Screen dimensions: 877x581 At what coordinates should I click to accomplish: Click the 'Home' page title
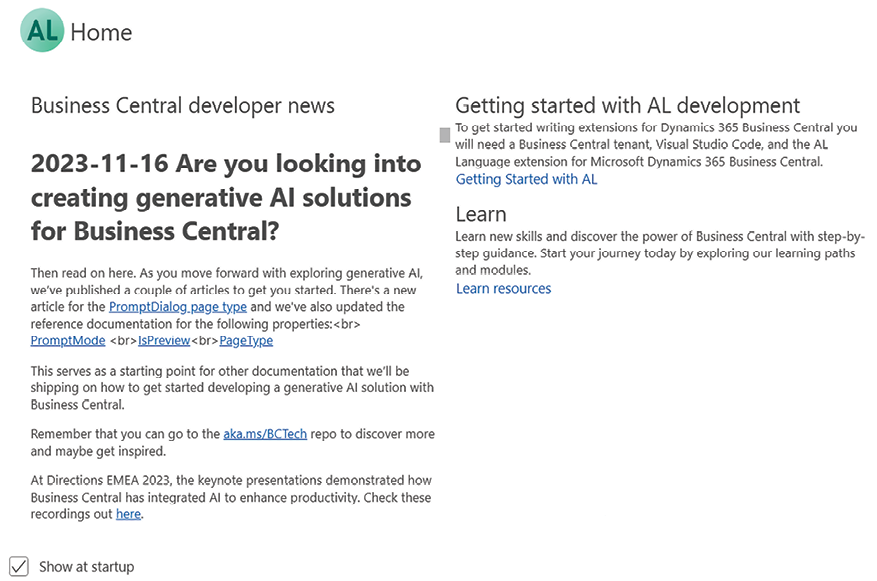[x=101, y=32]
